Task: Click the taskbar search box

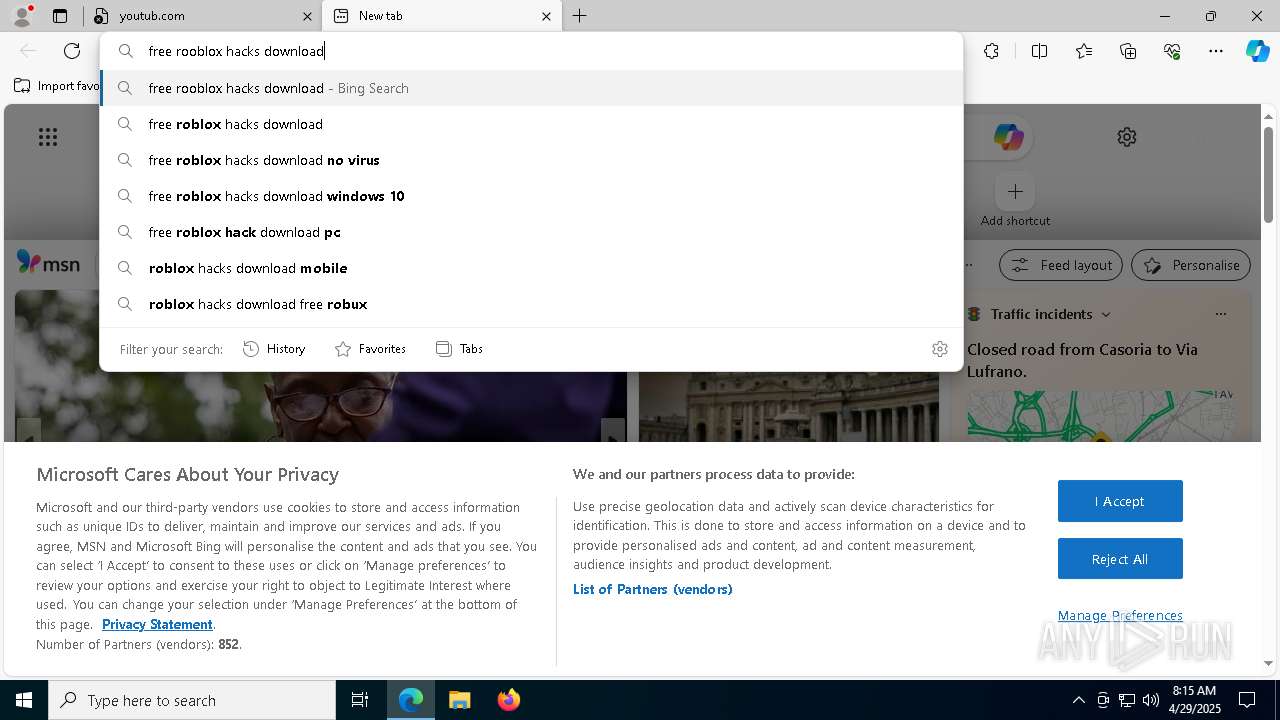Action: click(192, 700)
